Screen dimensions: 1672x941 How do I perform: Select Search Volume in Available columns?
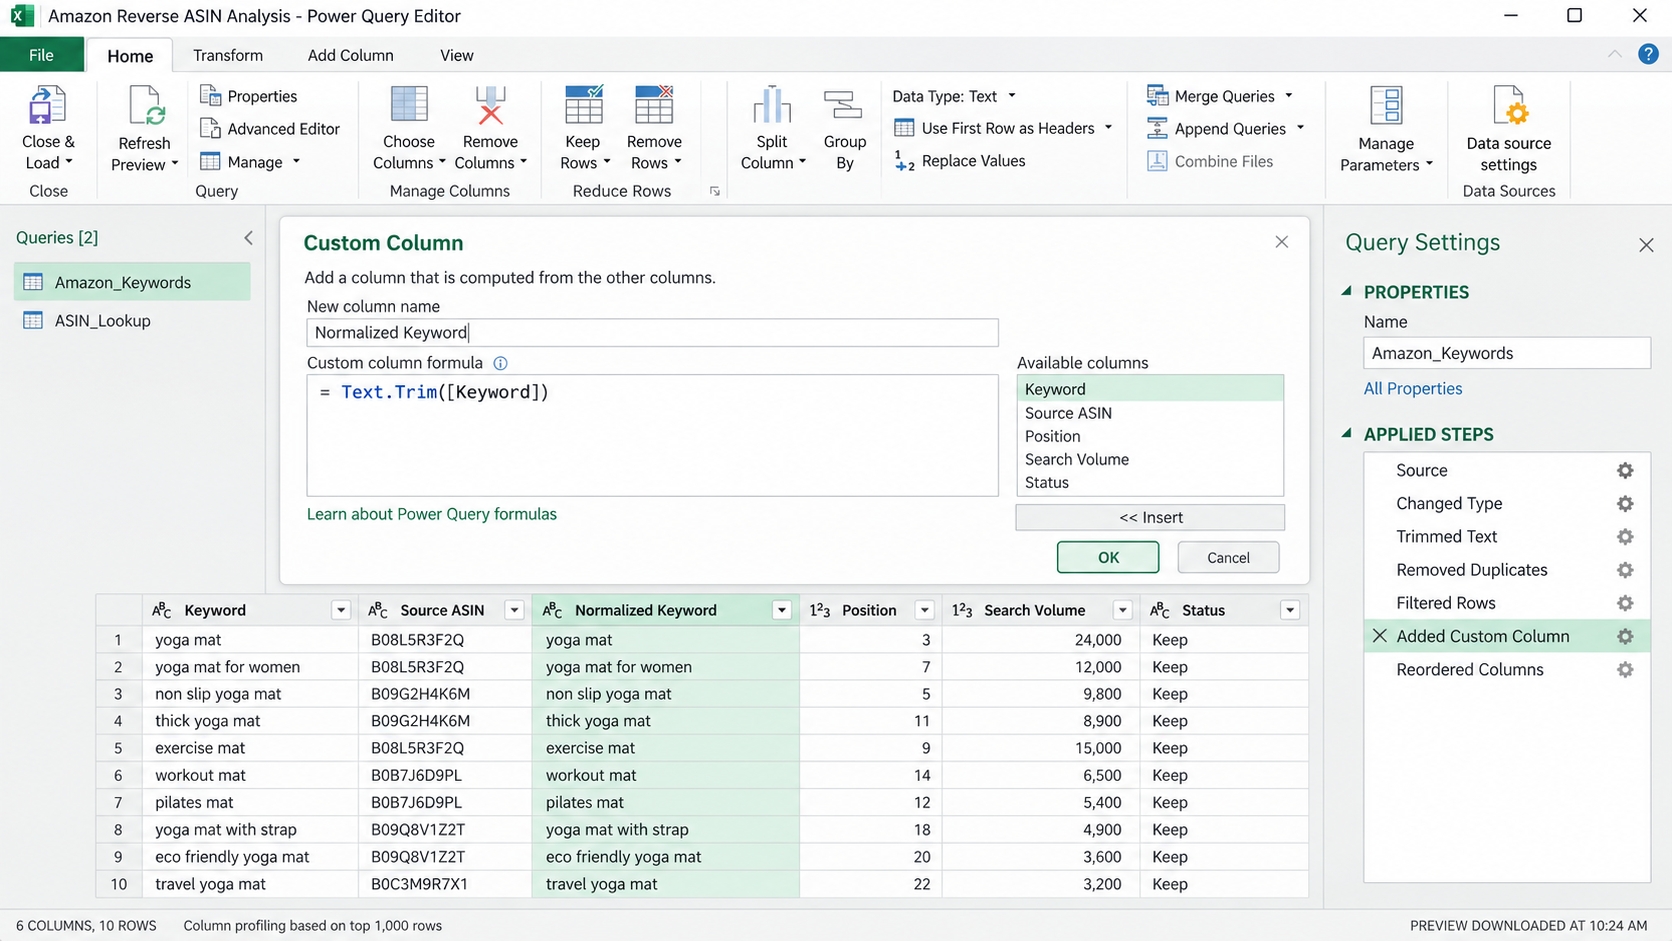point(1150,459)
